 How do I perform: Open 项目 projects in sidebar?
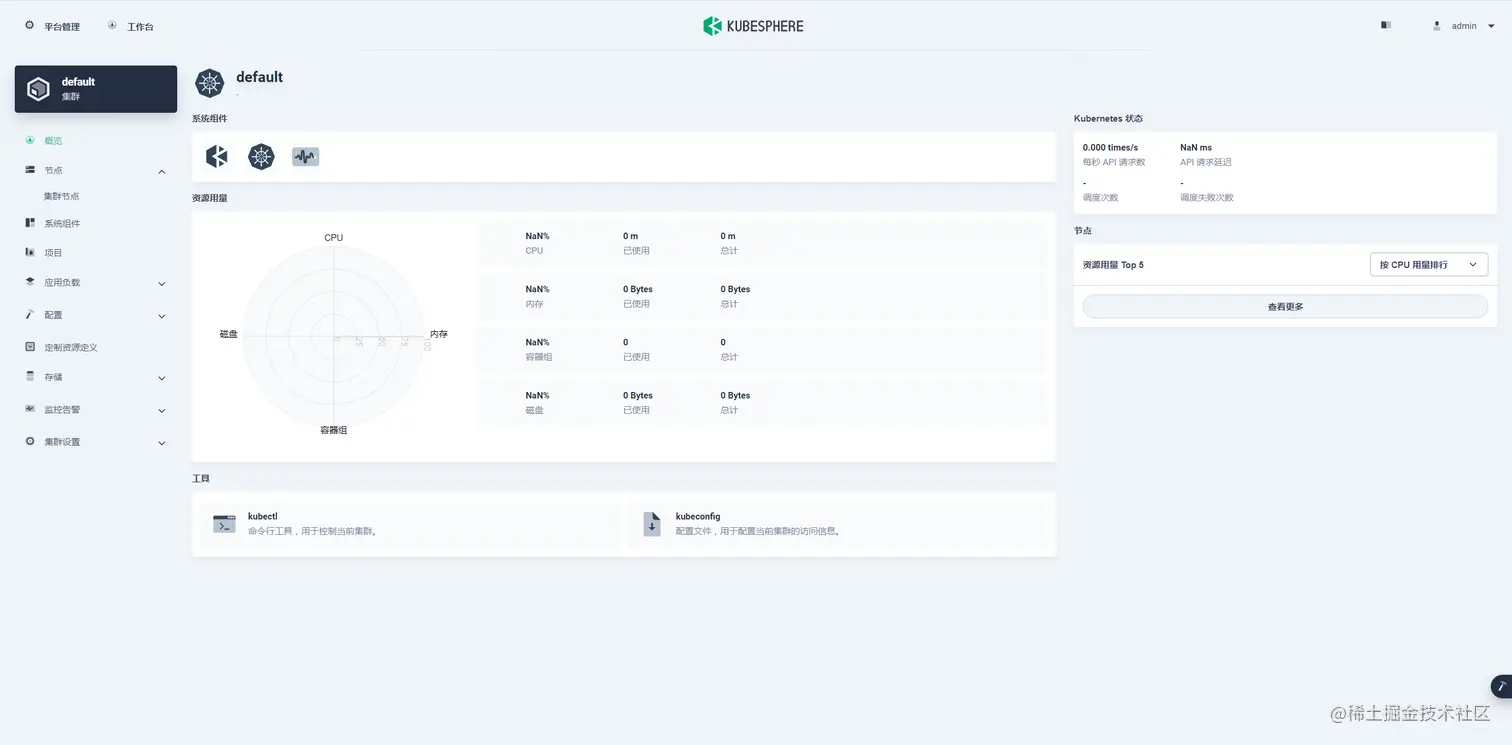(53, 253)
